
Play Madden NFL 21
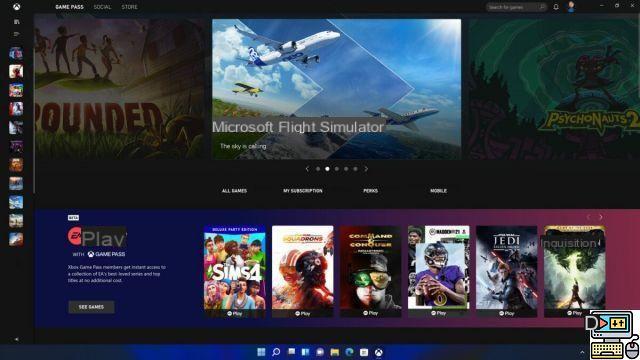click(439, 313)
